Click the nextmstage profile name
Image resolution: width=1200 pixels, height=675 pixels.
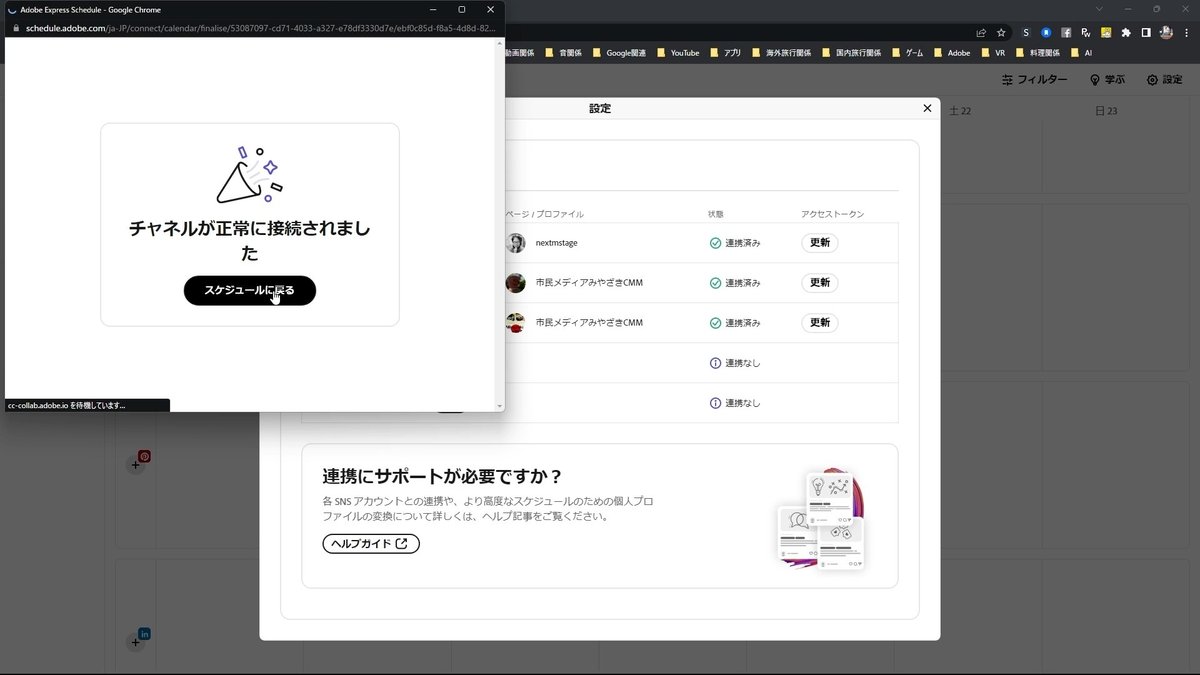[556, 243]
